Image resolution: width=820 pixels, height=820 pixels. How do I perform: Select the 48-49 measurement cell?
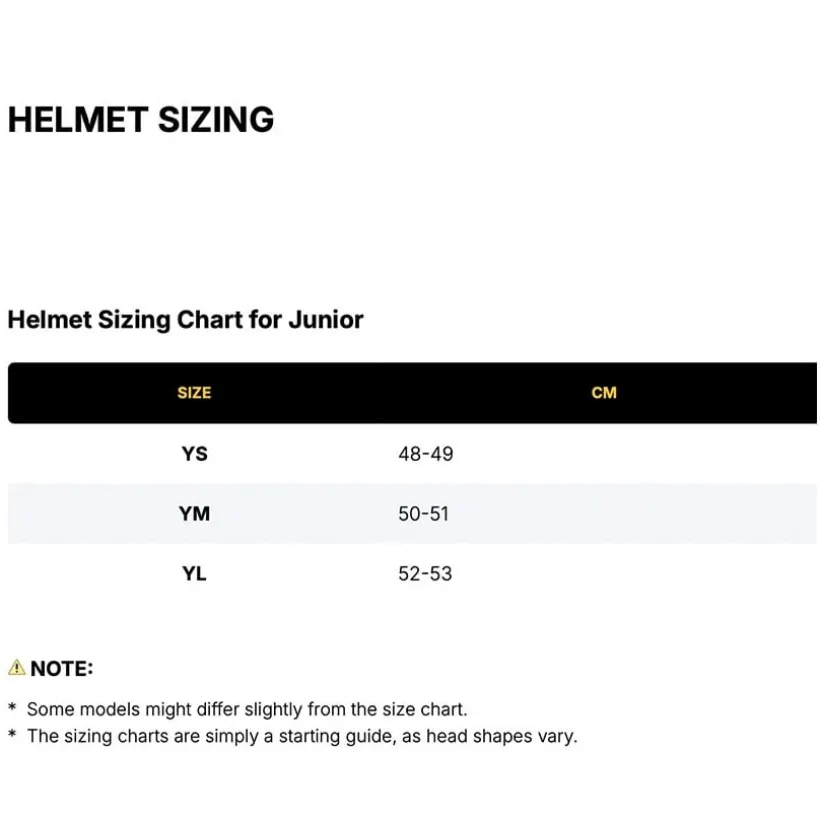coord(426,454)
